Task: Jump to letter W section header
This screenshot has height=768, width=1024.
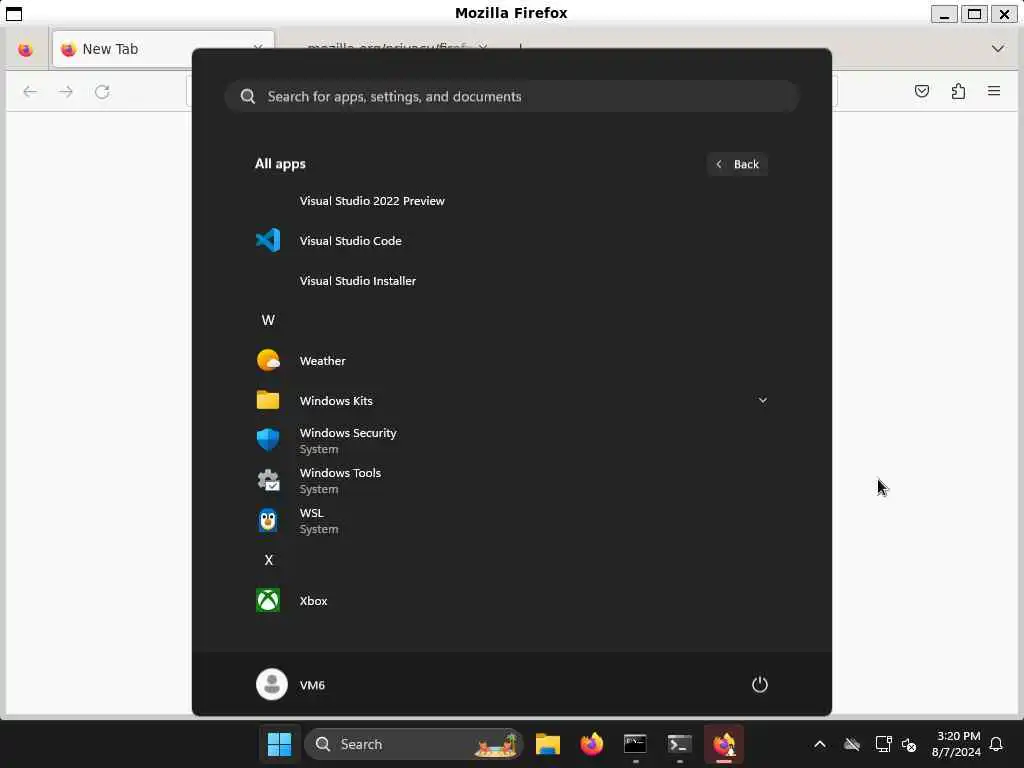Action: 268,320
